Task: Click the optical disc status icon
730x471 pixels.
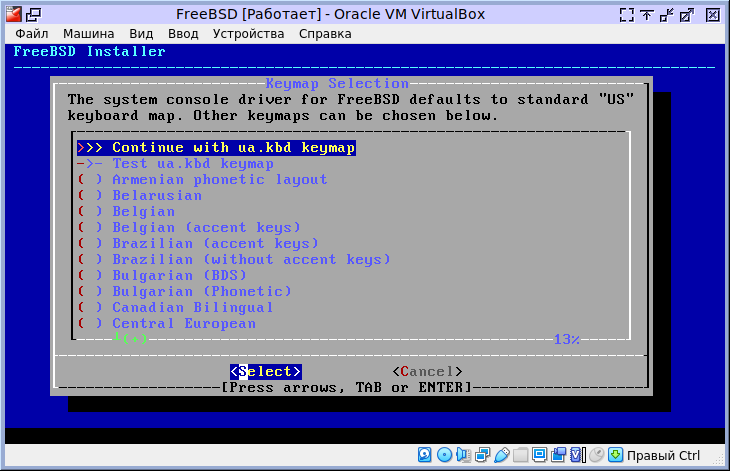Action: (x=444, y=455)
